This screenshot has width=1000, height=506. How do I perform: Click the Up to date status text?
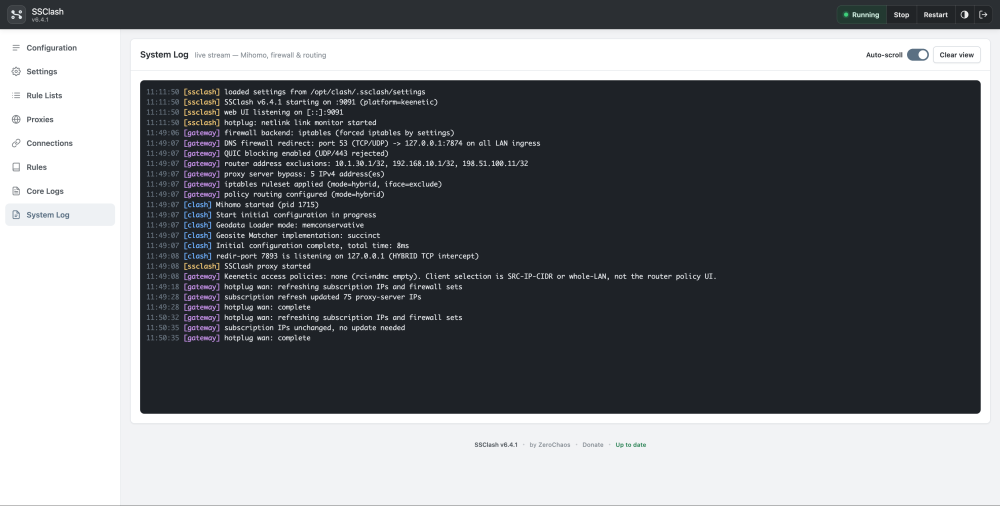[x=630, y=445]
